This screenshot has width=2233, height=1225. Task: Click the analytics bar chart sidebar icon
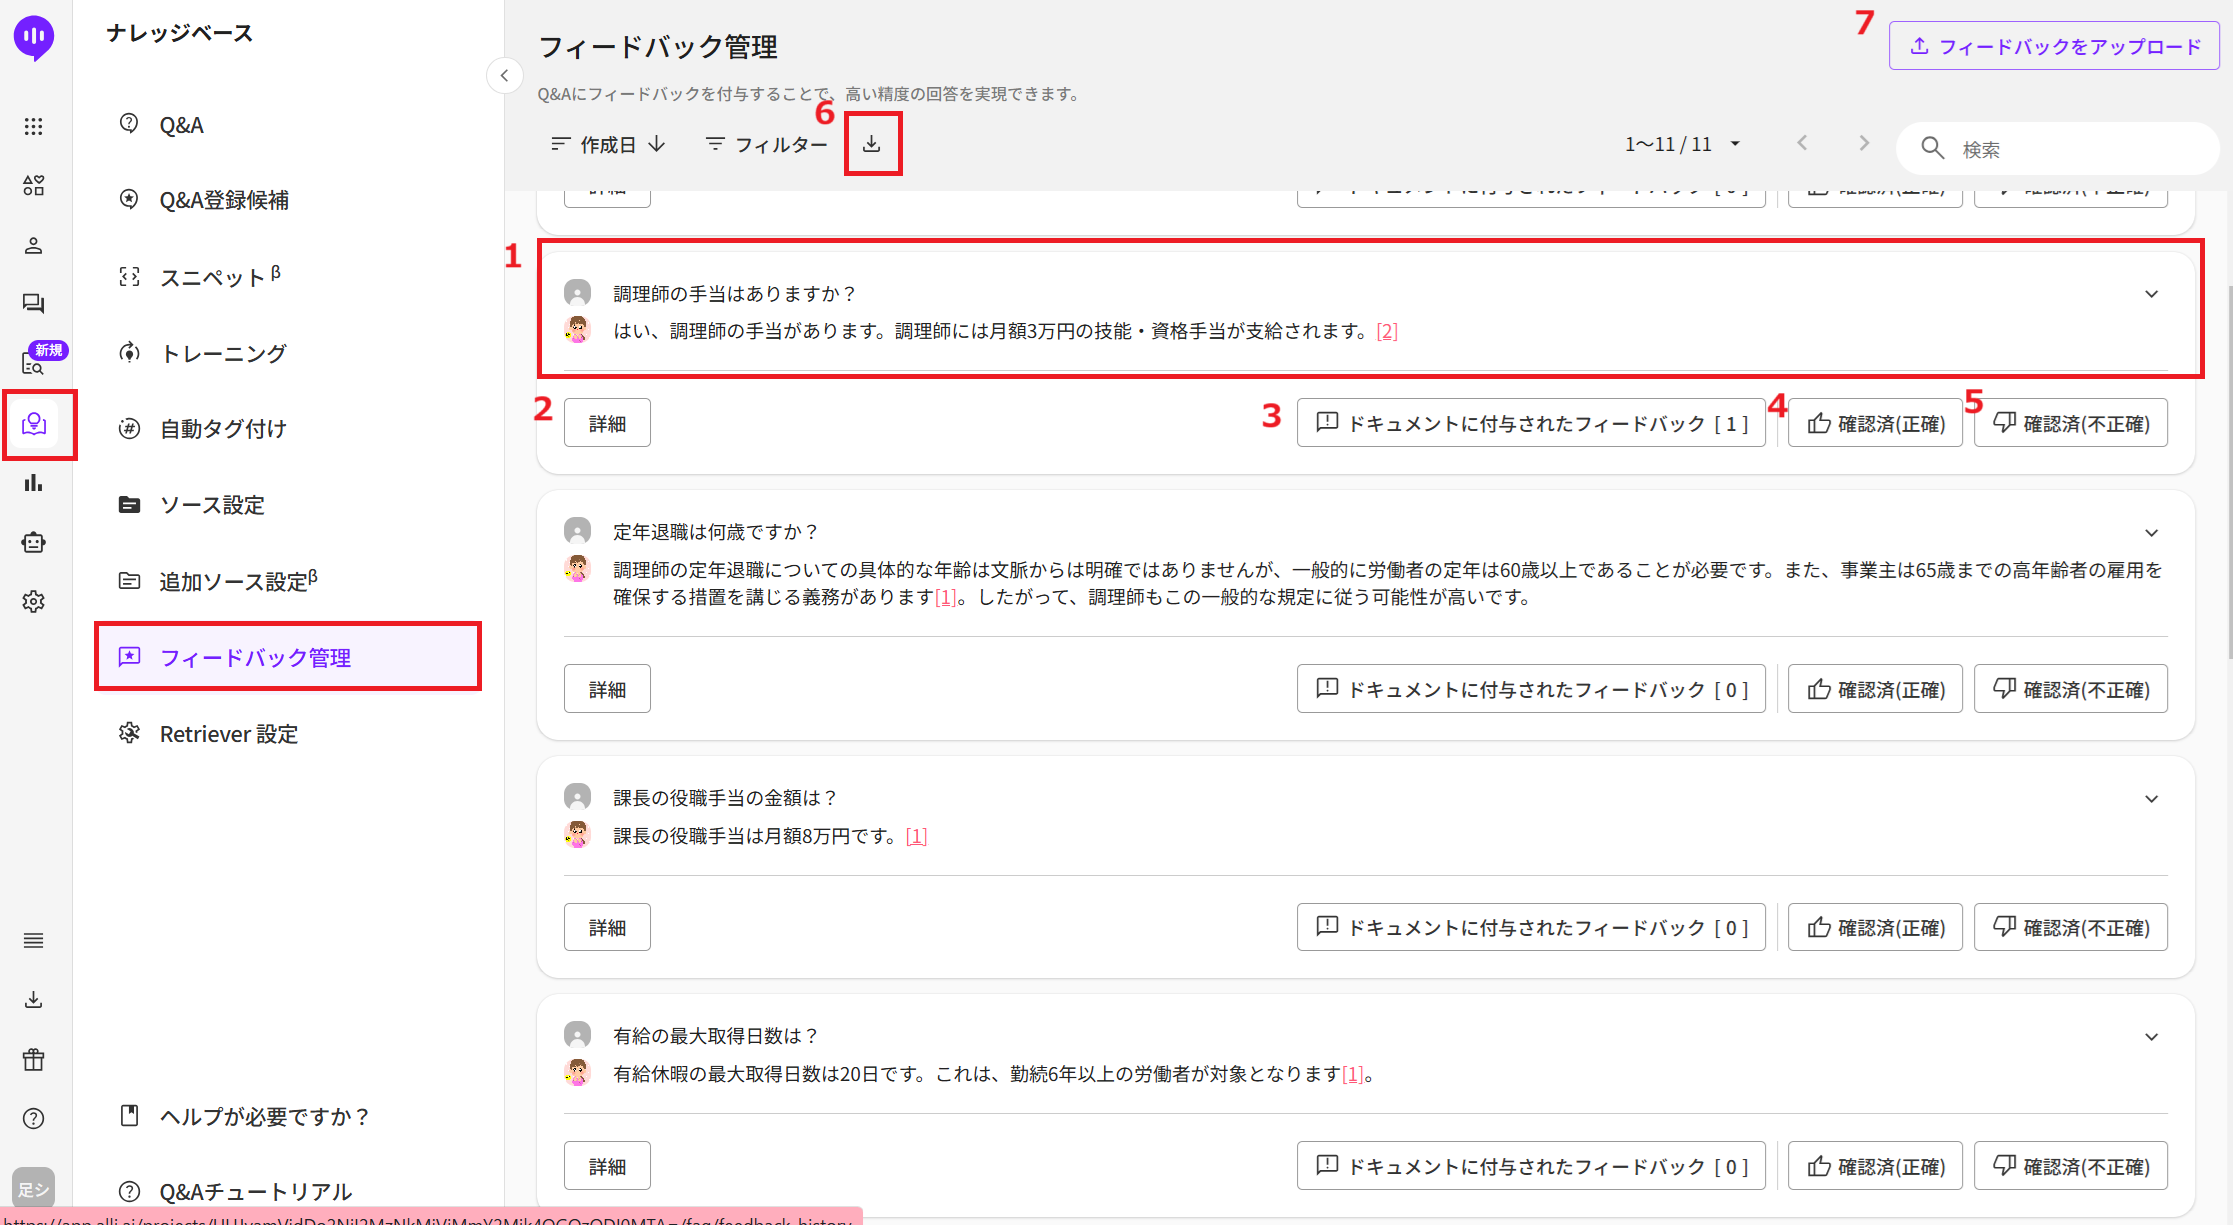(34, 483)
